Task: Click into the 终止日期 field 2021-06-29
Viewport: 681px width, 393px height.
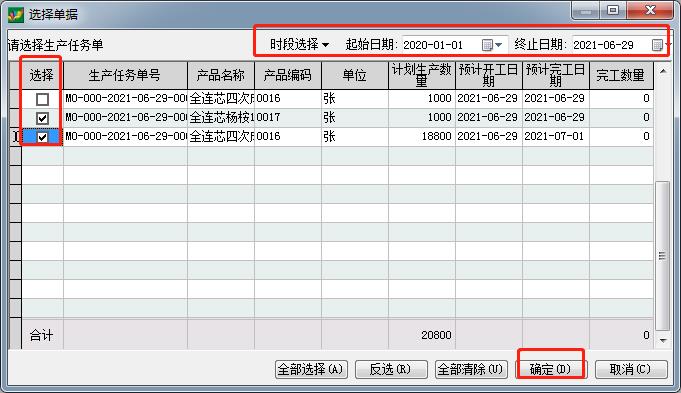Action: coord(611,45)
